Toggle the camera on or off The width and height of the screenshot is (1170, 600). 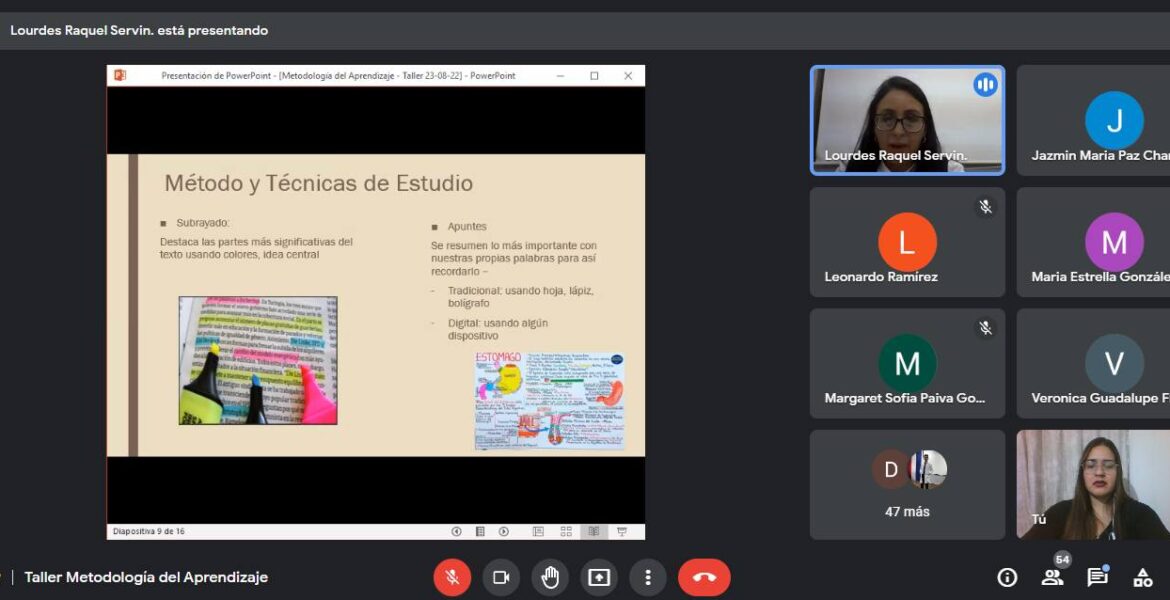coord(501,577)
